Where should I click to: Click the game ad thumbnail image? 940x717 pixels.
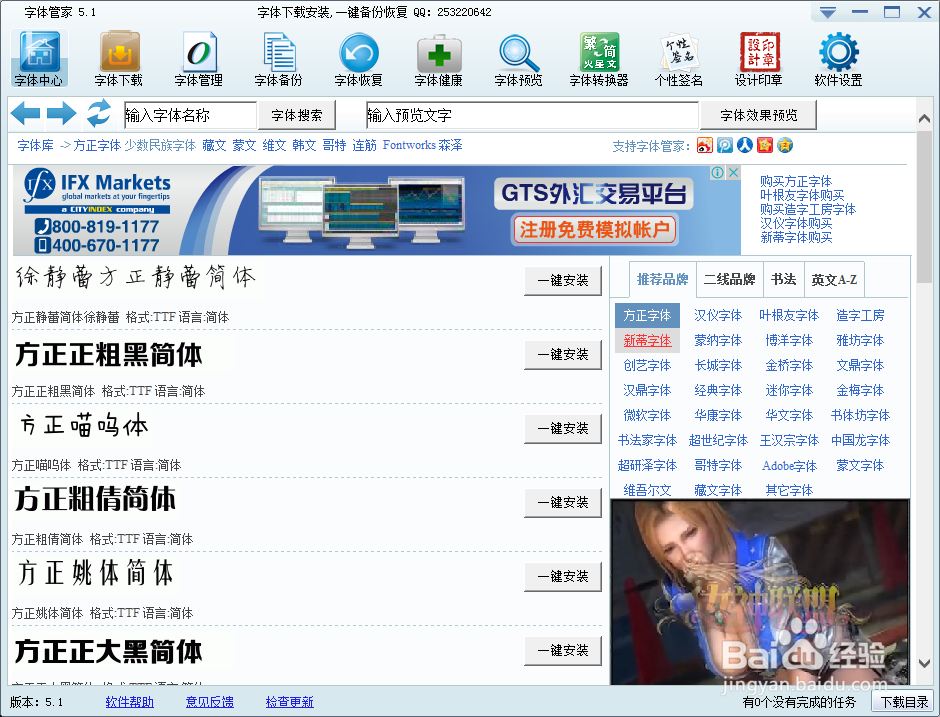[x=760, y=592]
